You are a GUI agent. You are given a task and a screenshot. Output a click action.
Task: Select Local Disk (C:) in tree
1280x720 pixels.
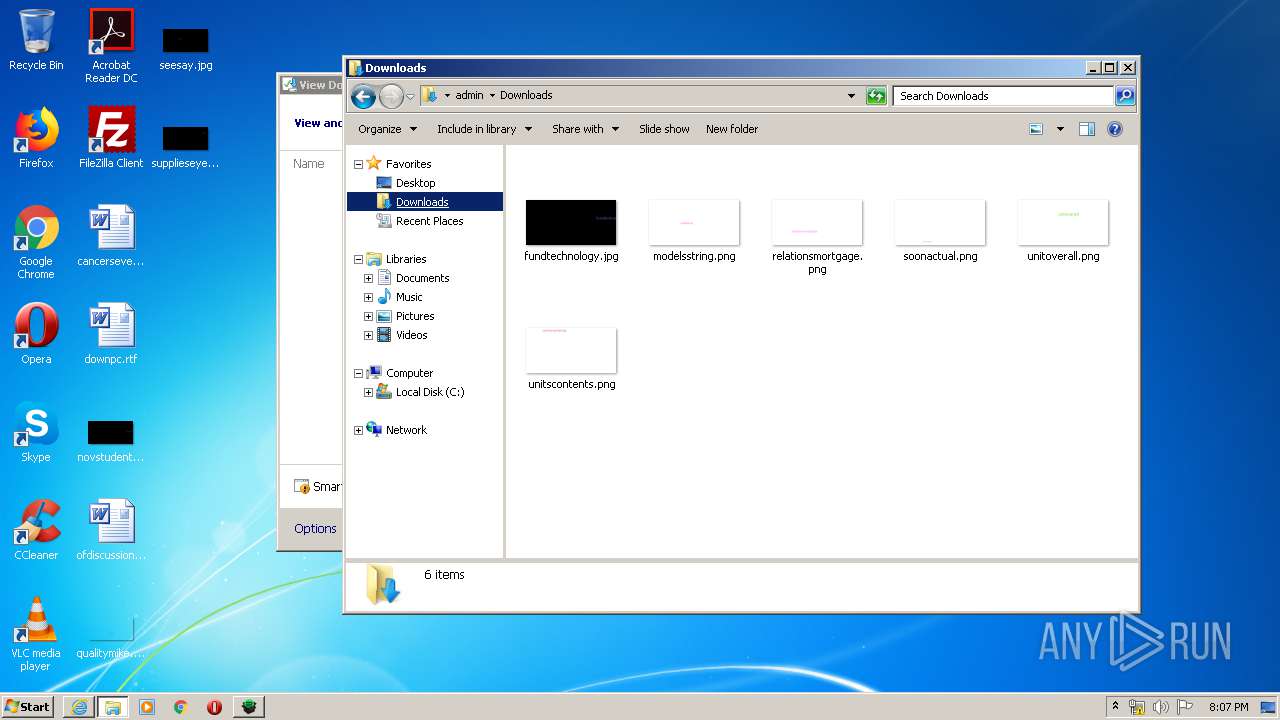click(x=429, y=392)
